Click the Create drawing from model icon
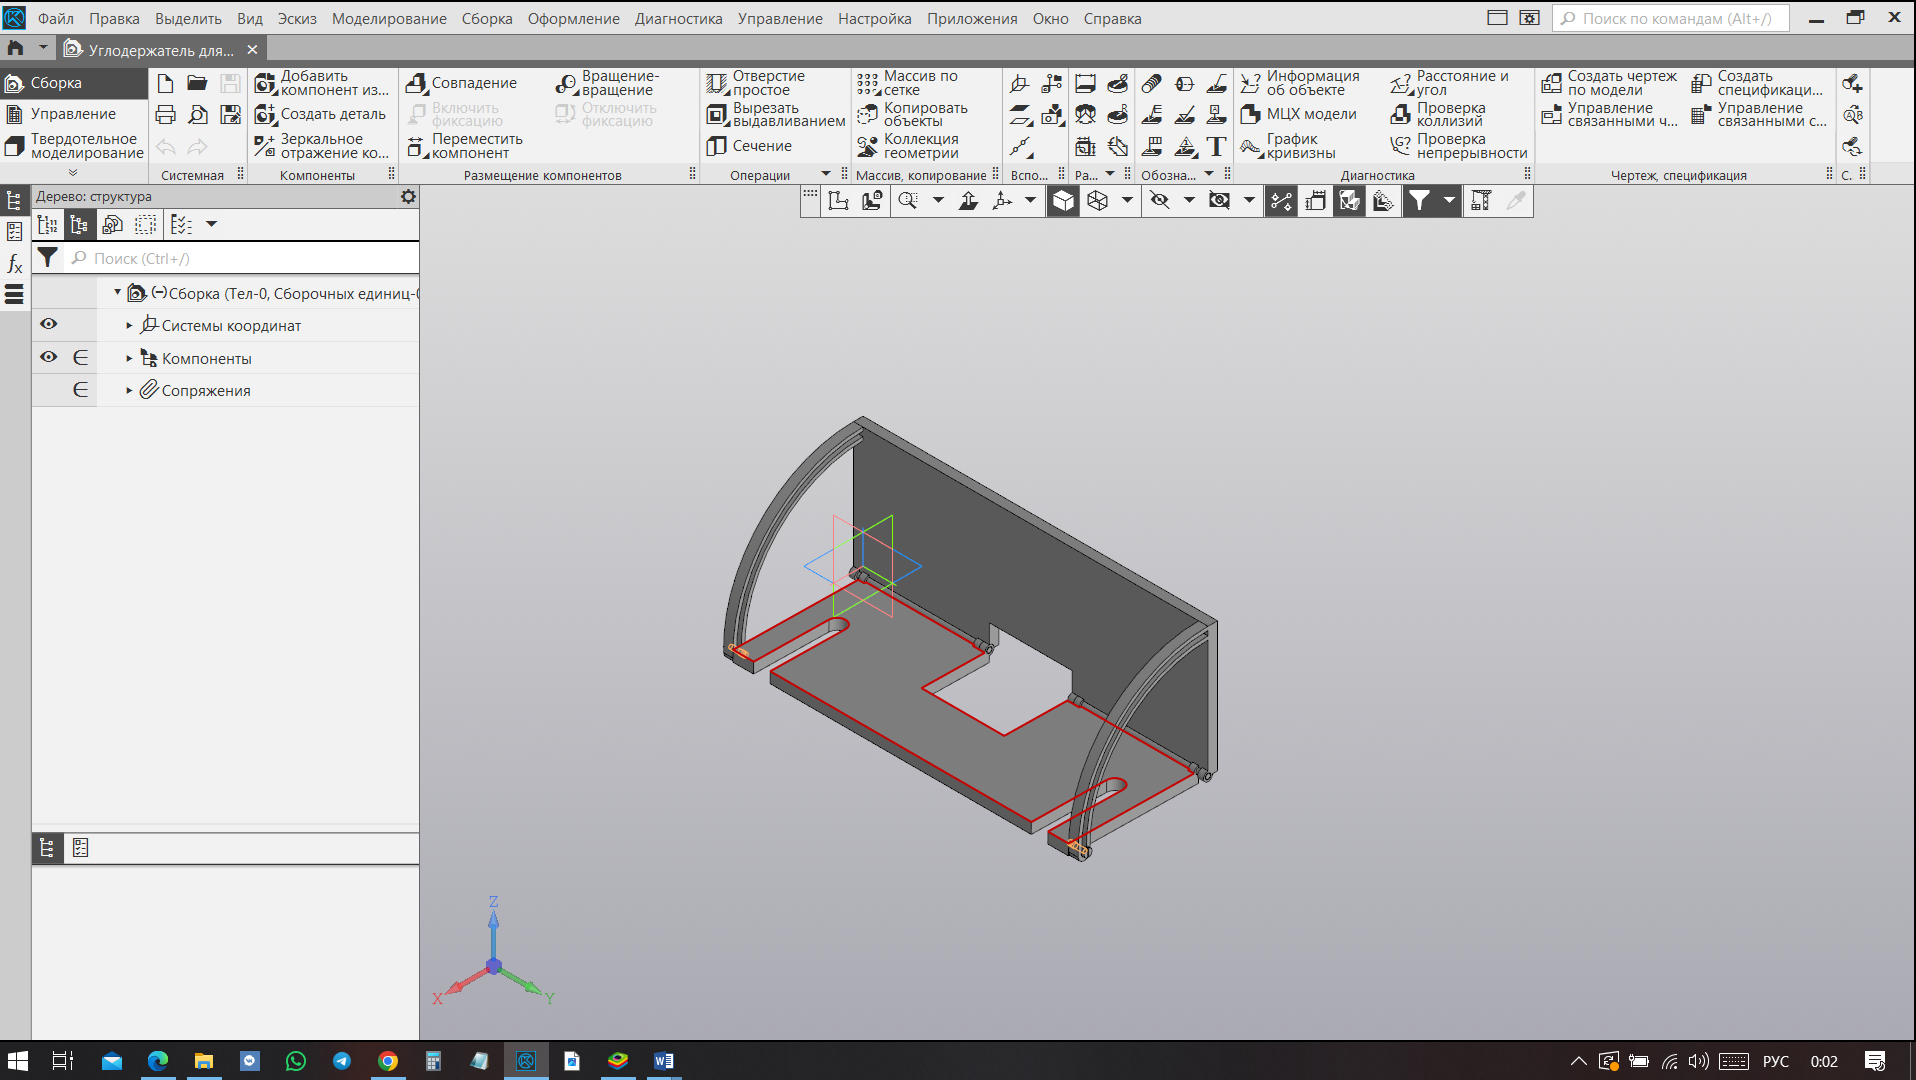Image resolution: width=1916 pixels, height=1080 pixels. (1551, 83)
